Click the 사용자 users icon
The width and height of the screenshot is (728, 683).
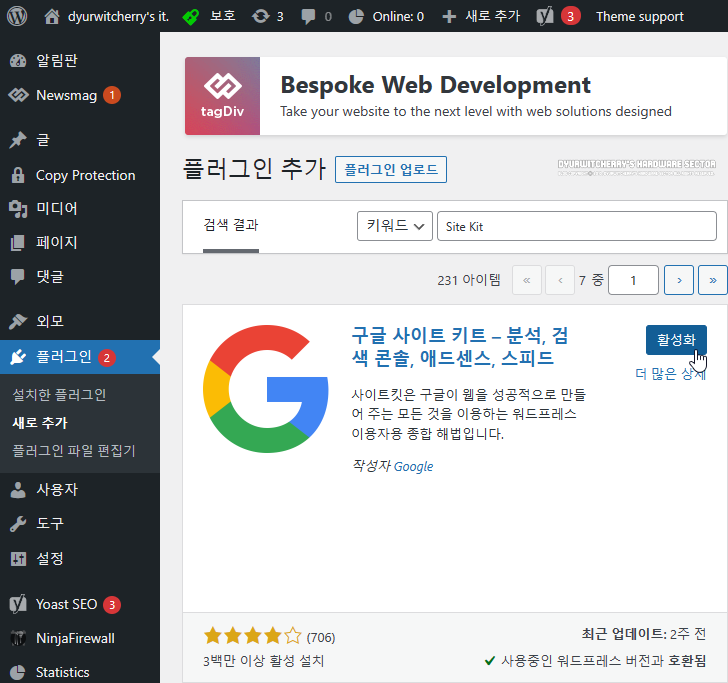pos(18,490)
